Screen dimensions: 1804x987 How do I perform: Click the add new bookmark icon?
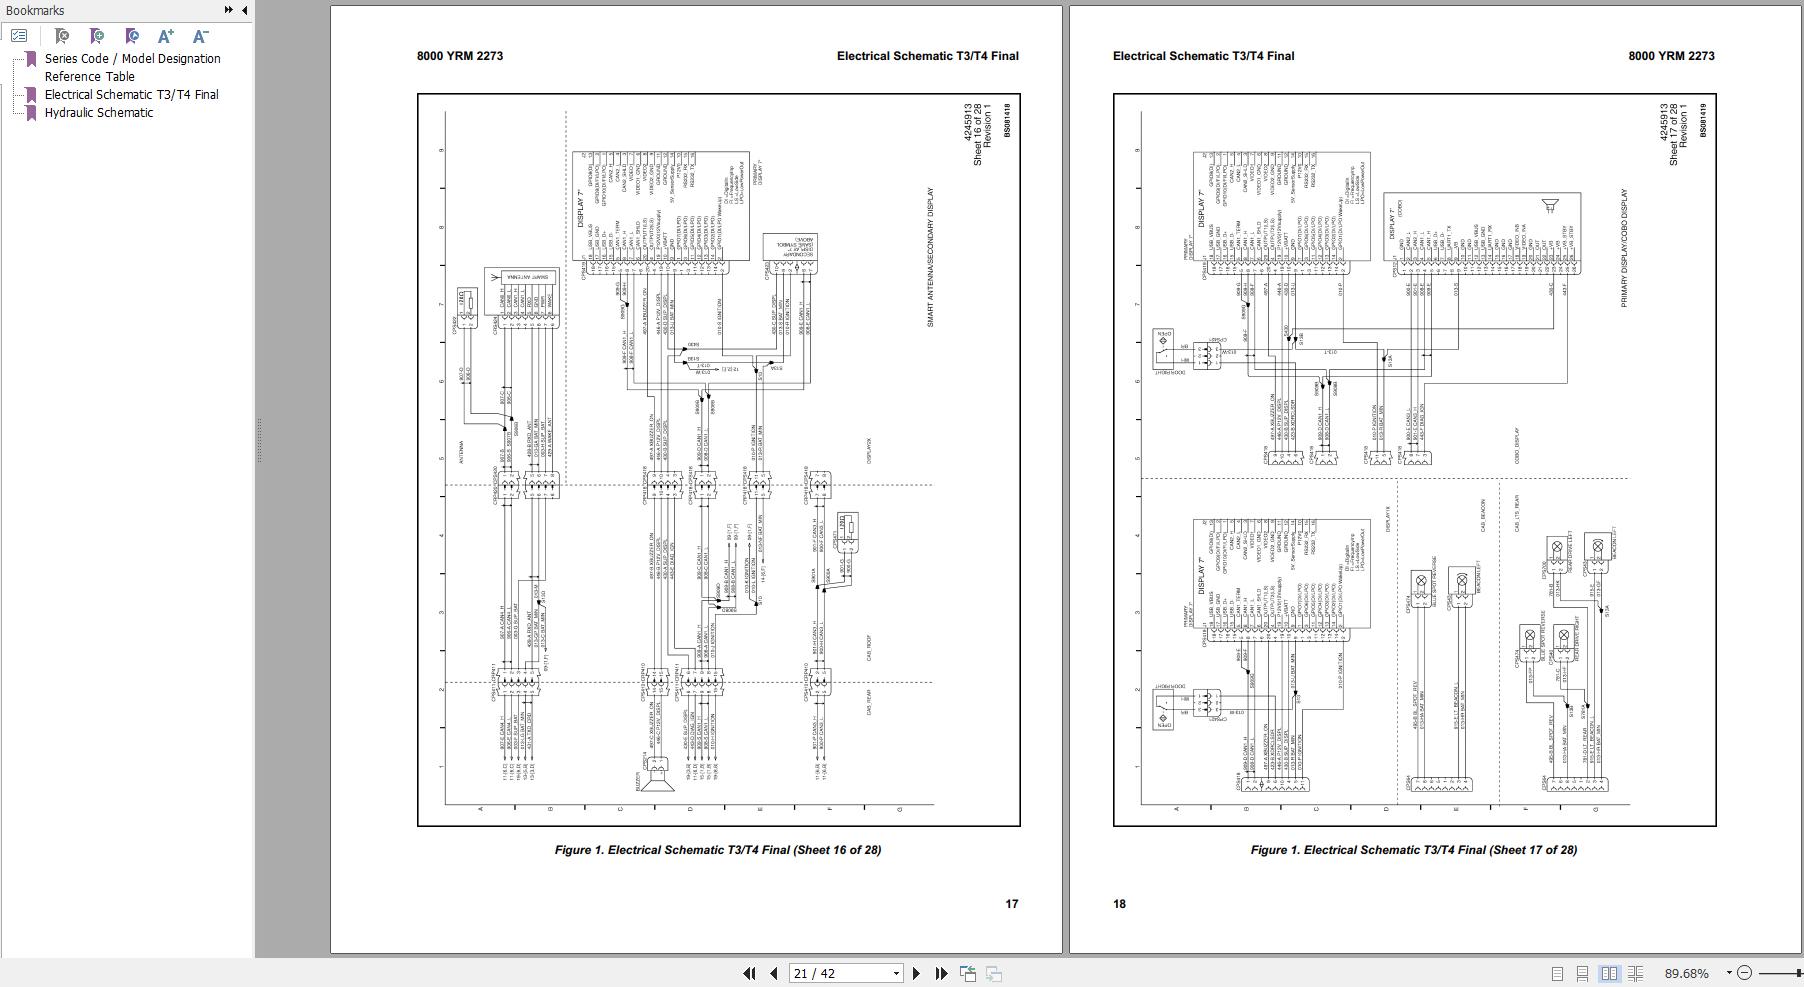97,36
